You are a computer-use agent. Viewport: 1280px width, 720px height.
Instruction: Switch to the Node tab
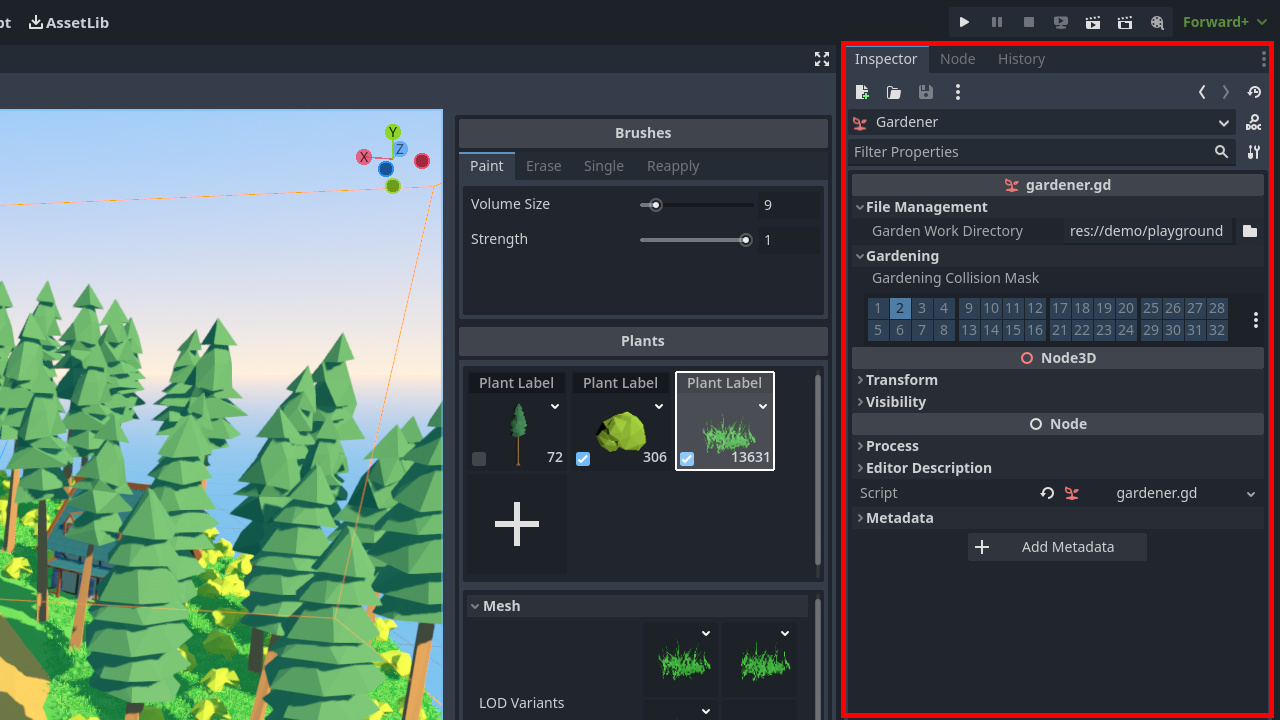[x=957, y=59]
